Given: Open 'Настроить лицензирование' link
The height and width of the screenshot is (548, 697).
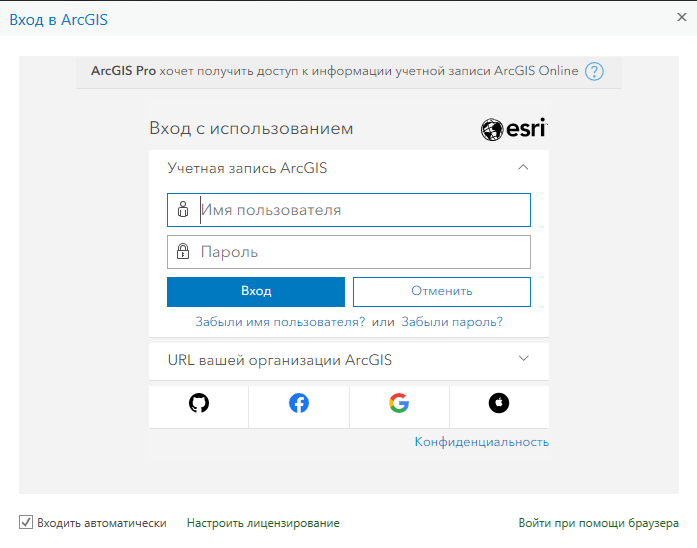Looking at the screenshot, I should [263, 523].
